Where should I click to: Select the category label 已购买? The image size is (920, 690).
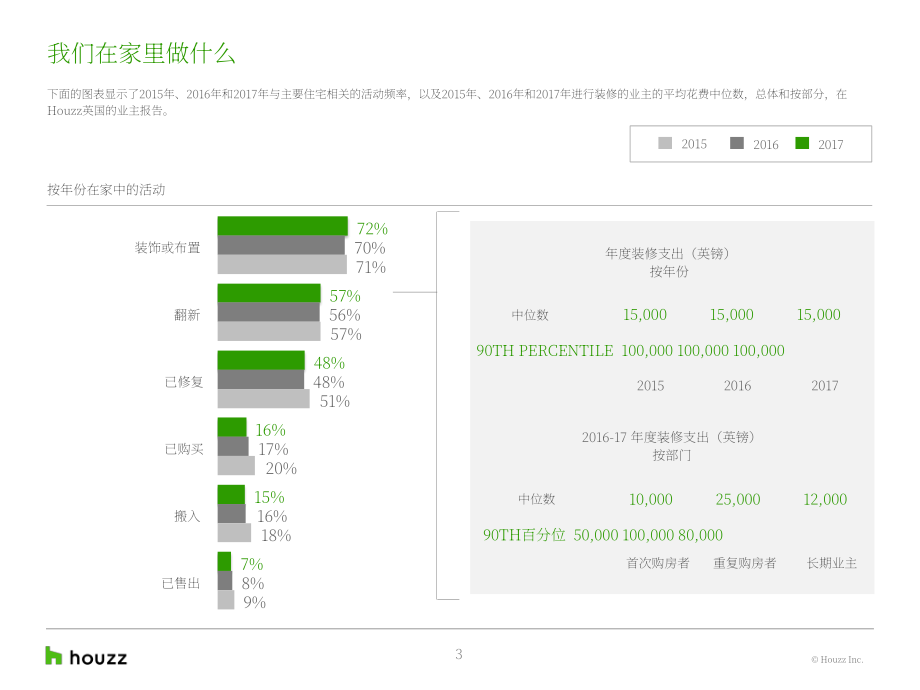click(184, 449)
